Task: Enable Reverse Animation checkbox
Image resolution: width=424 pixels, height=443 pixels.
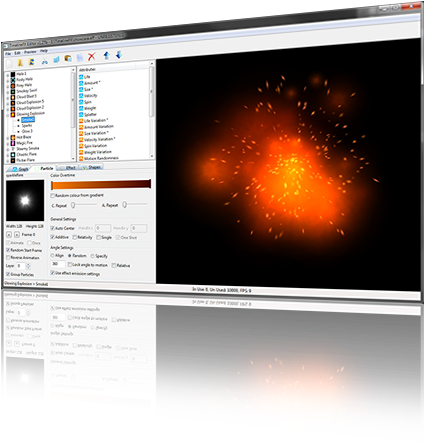Action: [8, 258]
